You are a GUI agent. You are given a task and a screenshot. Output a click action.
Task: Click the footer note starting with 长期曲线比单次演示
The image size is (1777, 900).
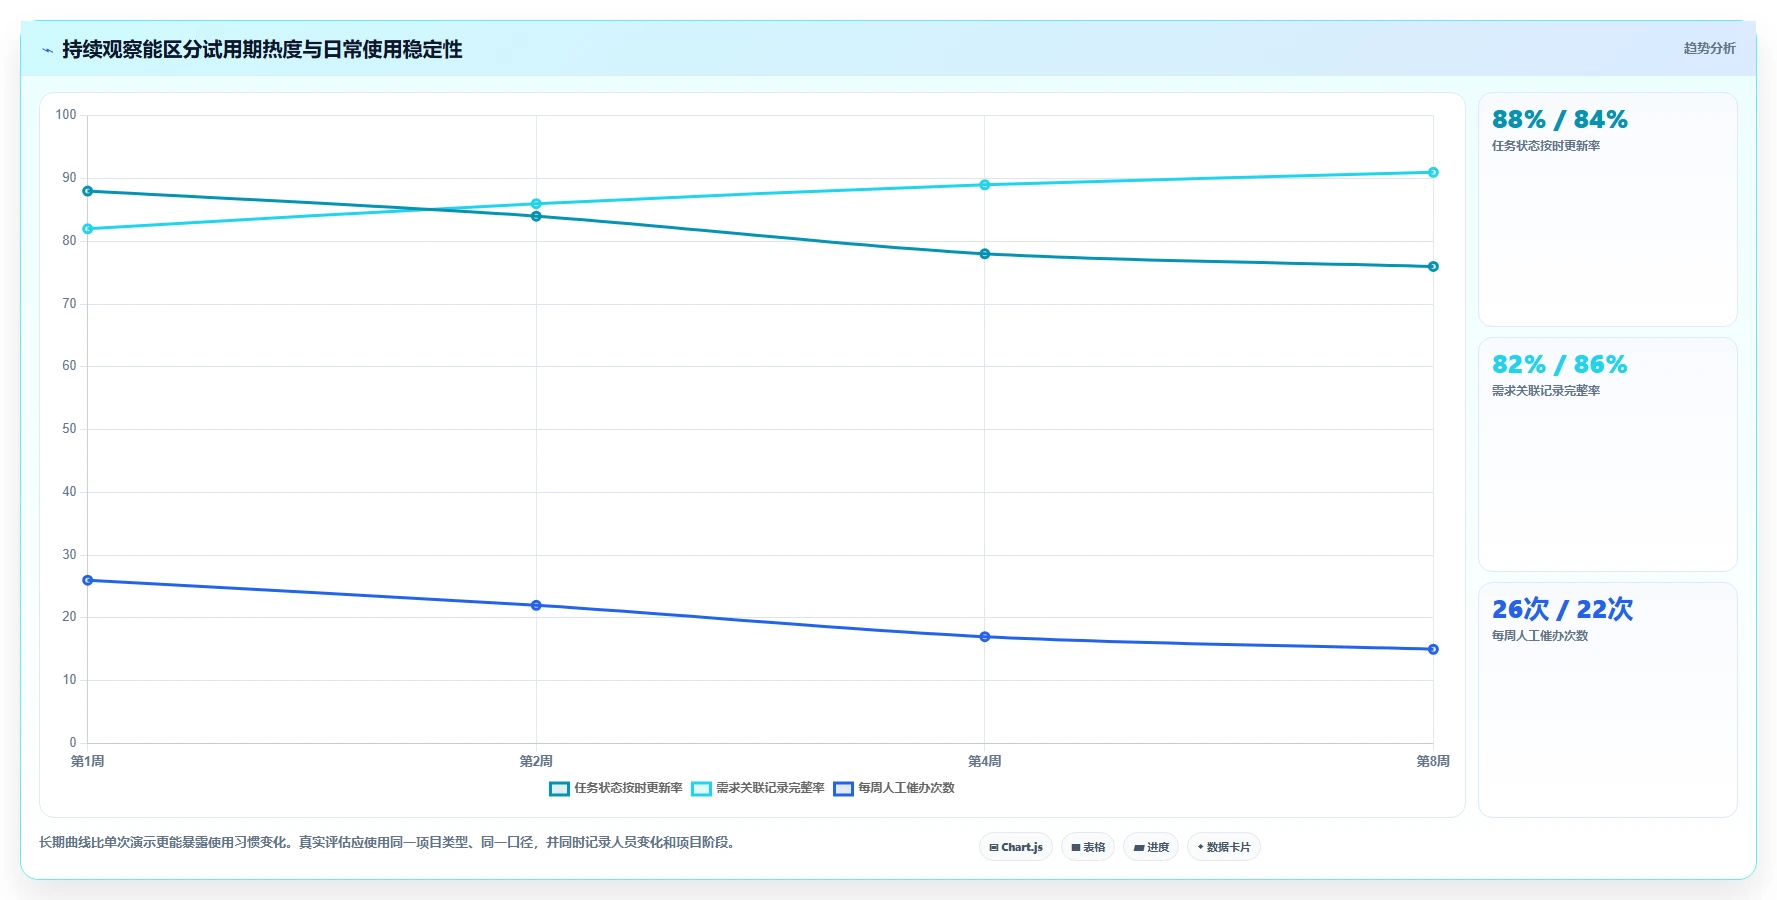(389, 843)
